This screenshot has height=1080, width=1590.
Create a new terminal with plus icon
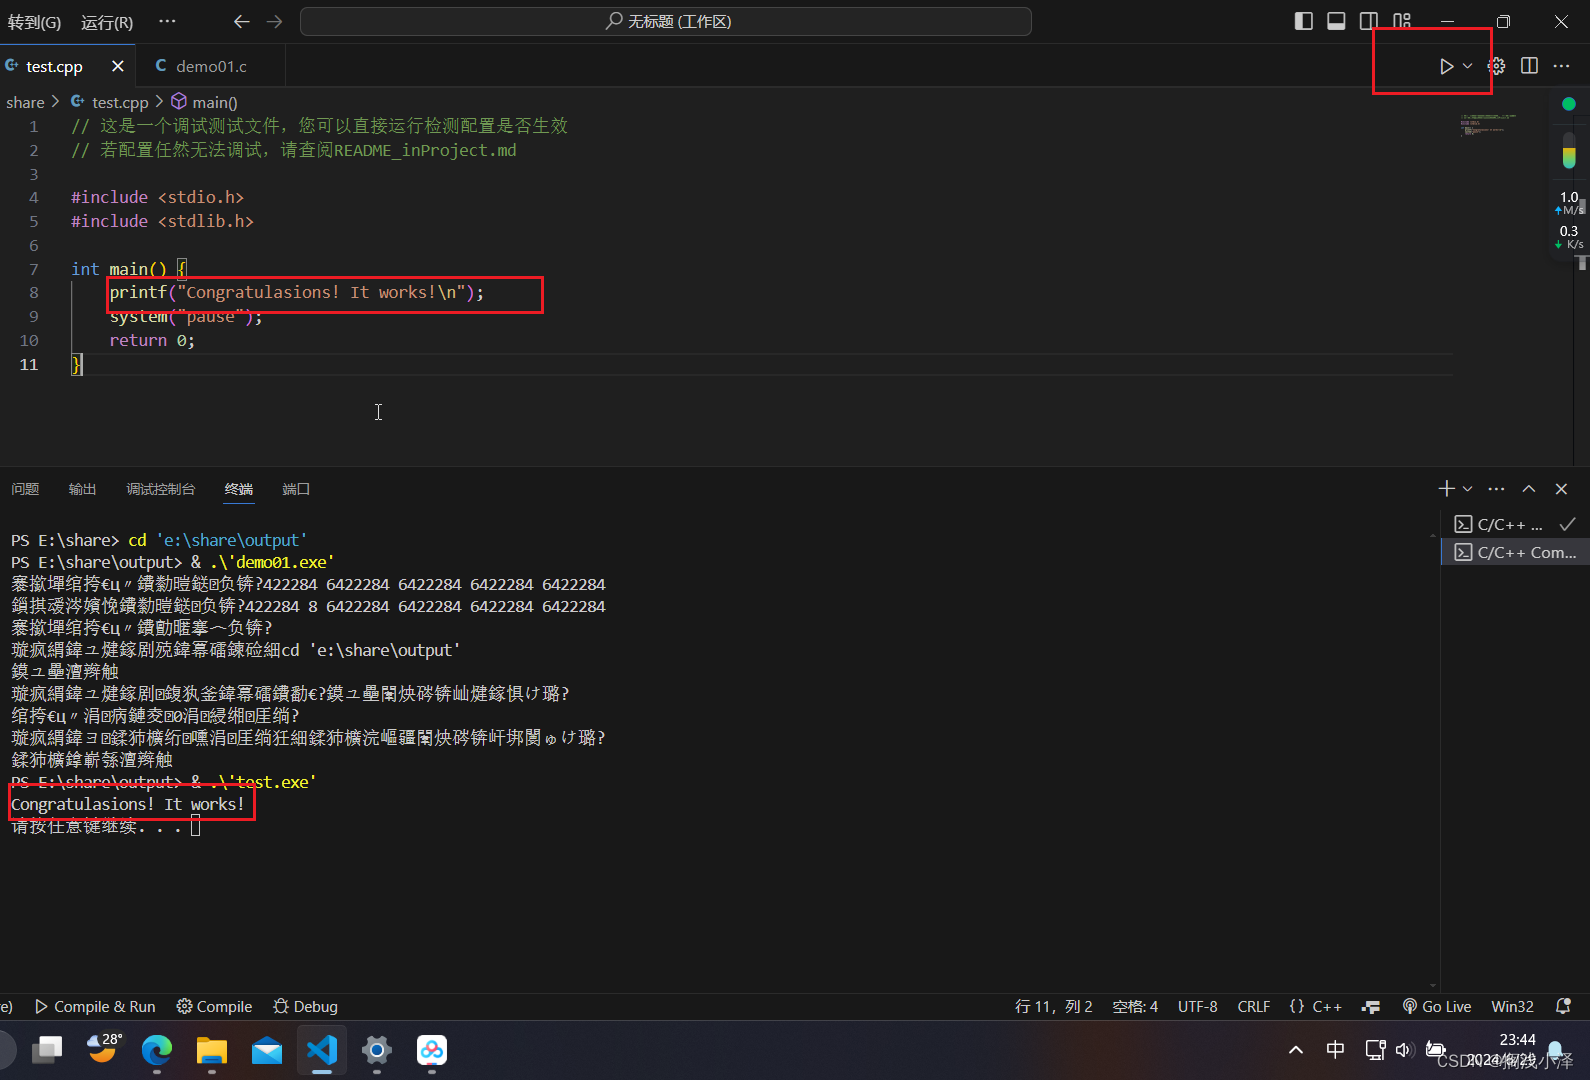click(1446, 488)
